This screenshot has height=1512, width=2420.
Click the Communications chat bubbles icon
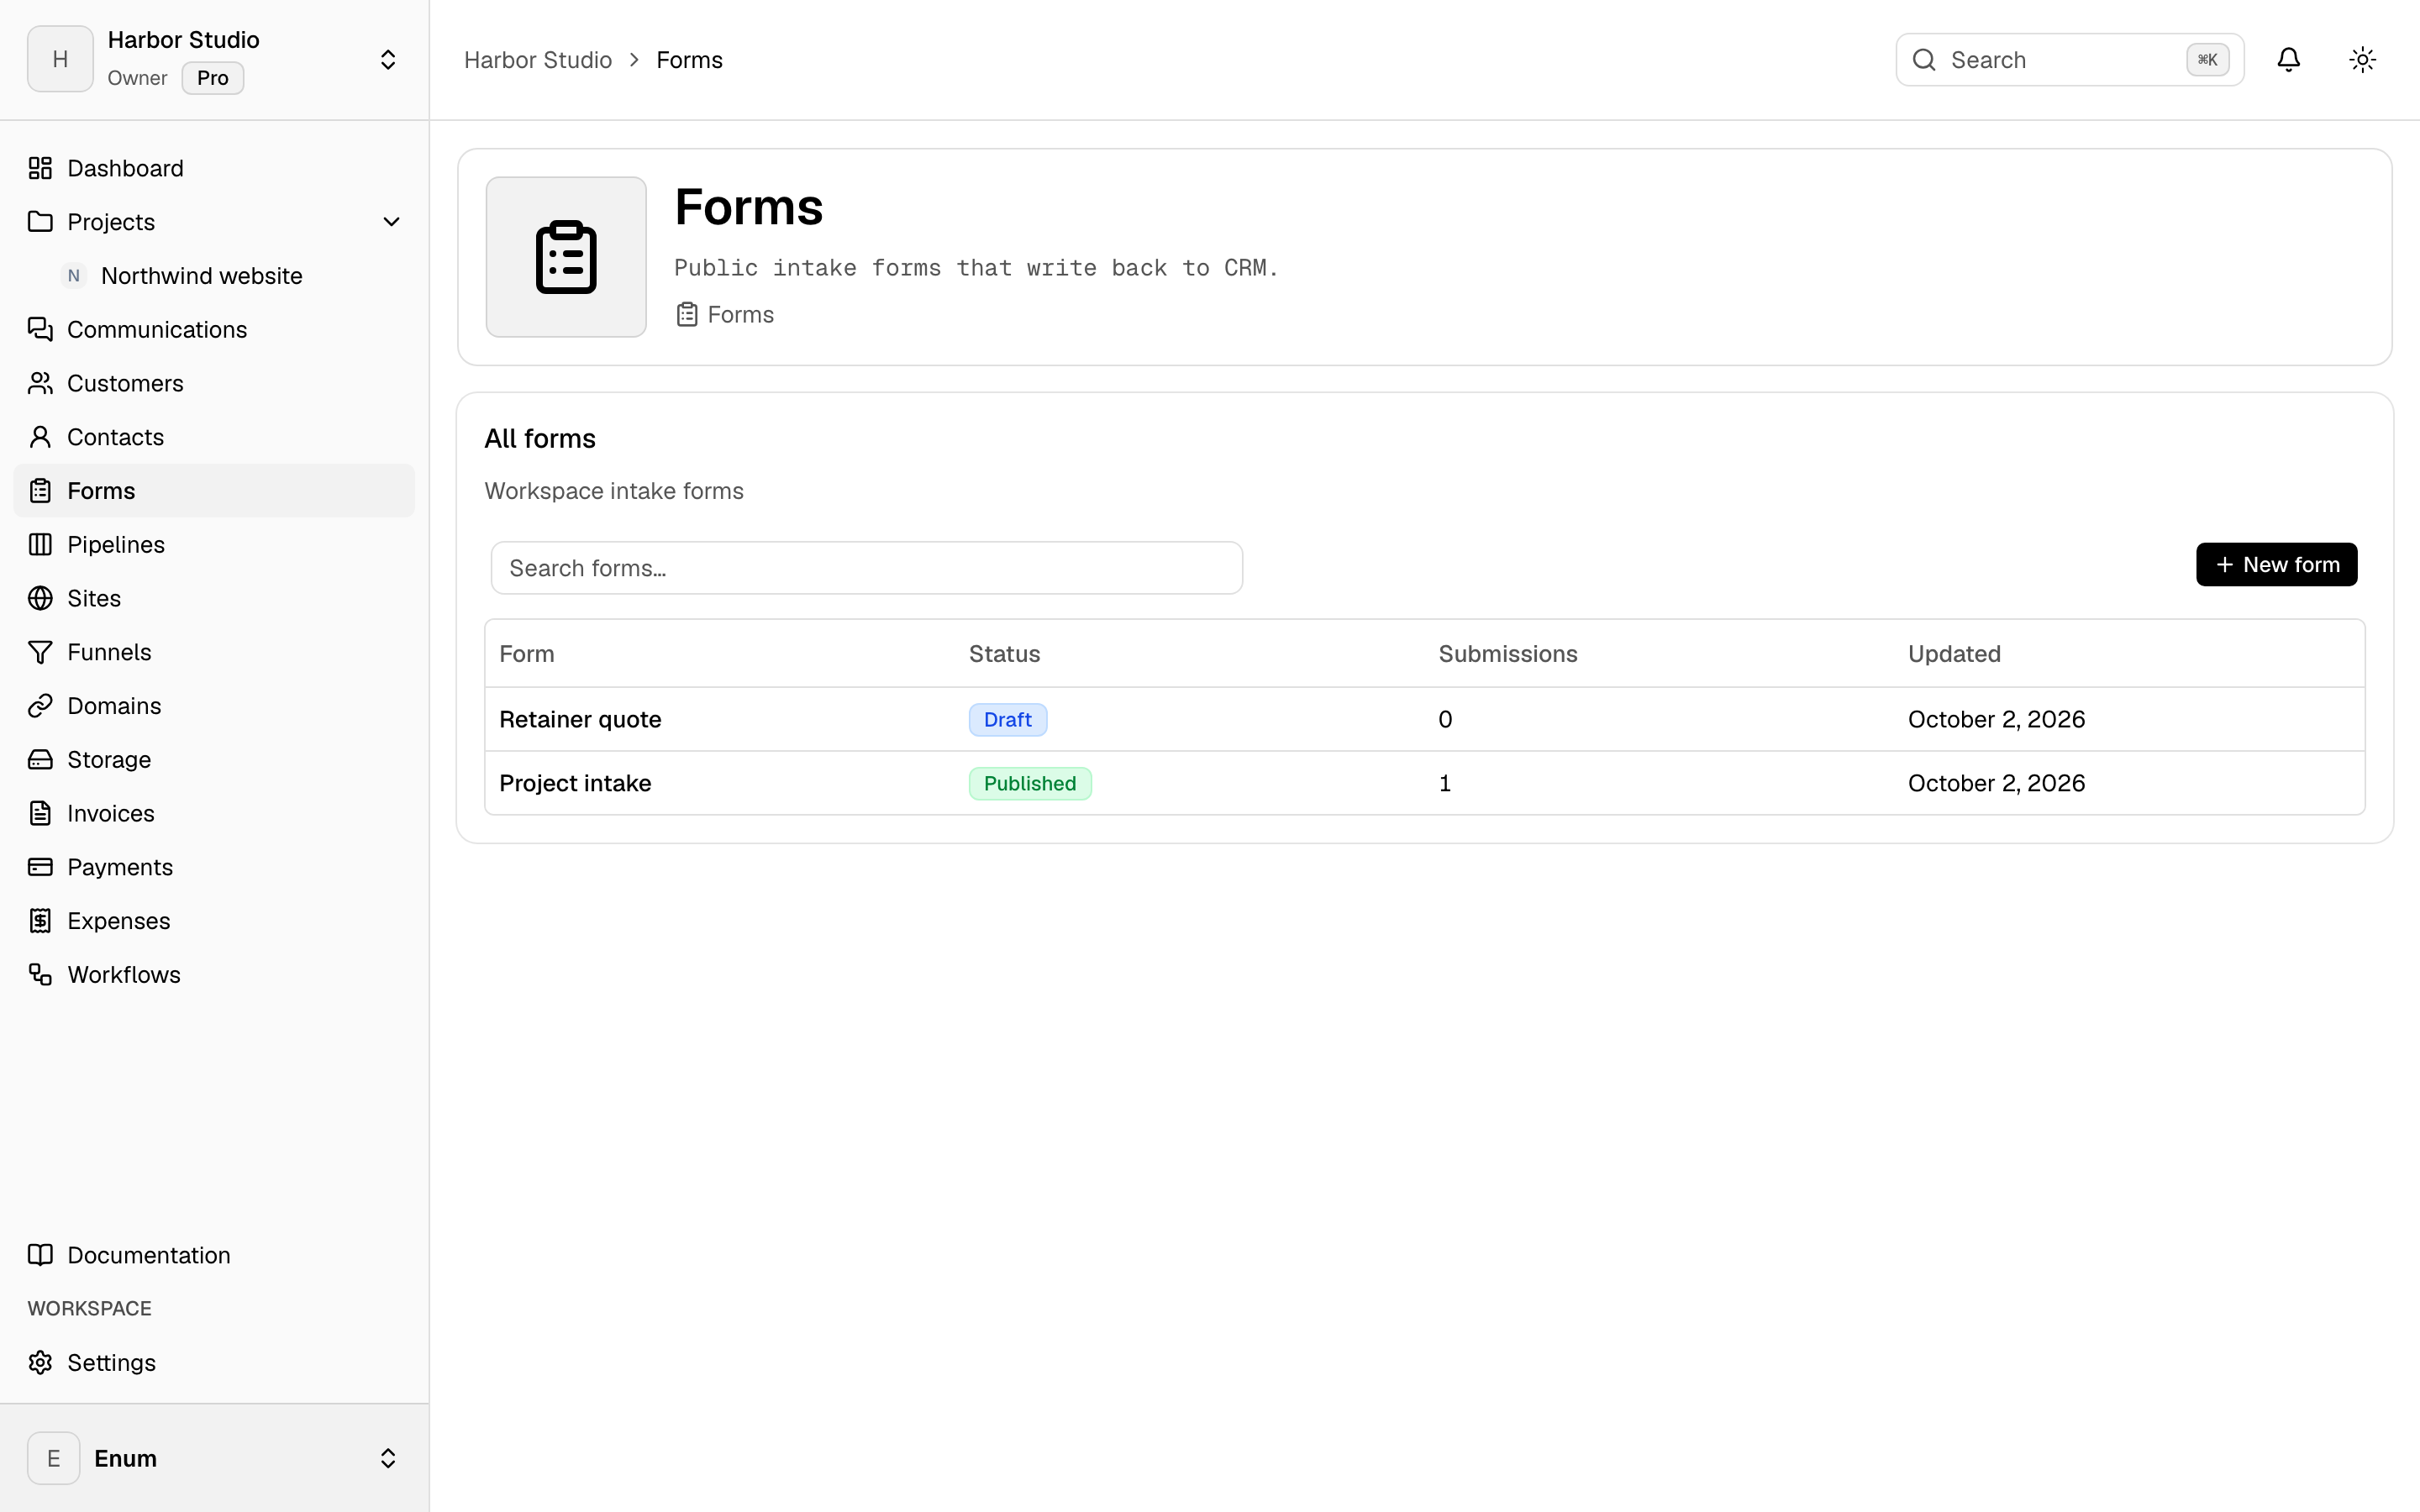pyautogui.click(x=40, y=329)
